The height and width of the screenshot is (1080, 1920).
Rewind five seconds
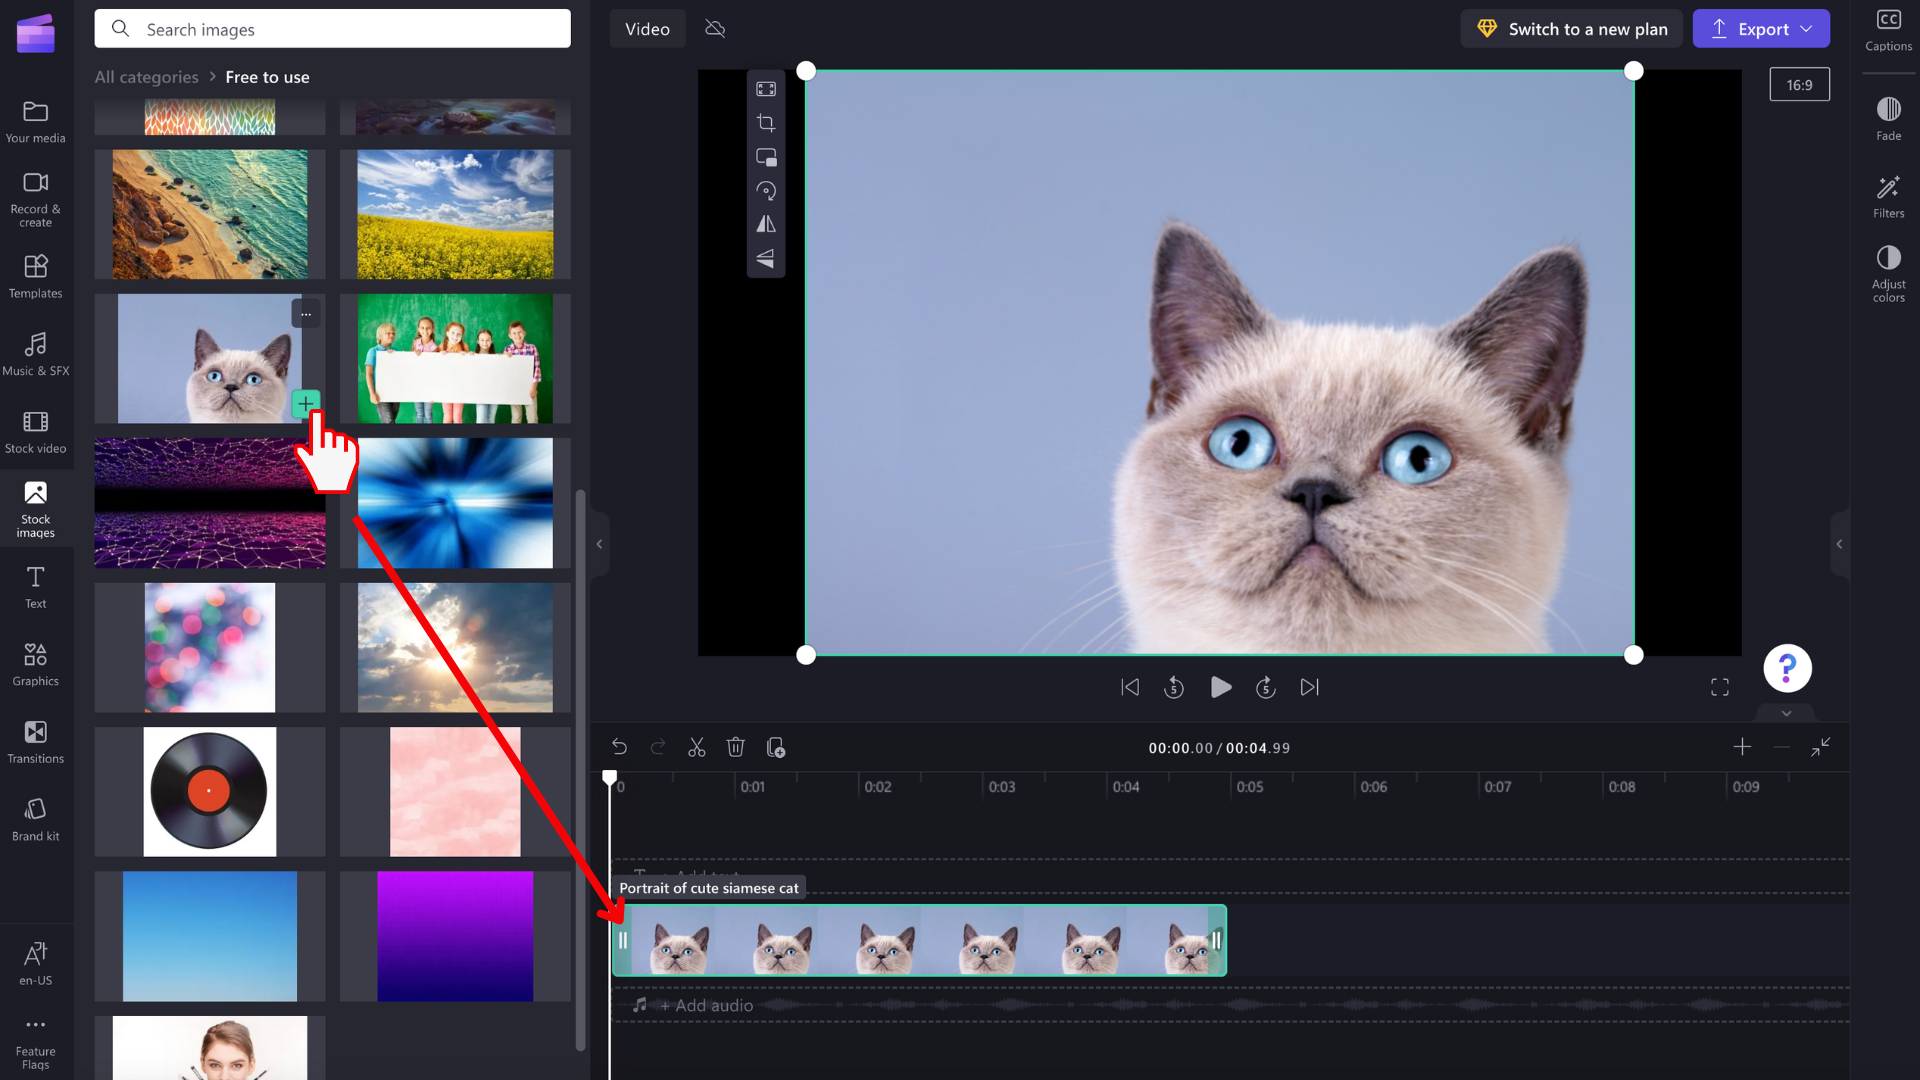pos(1174,687)
